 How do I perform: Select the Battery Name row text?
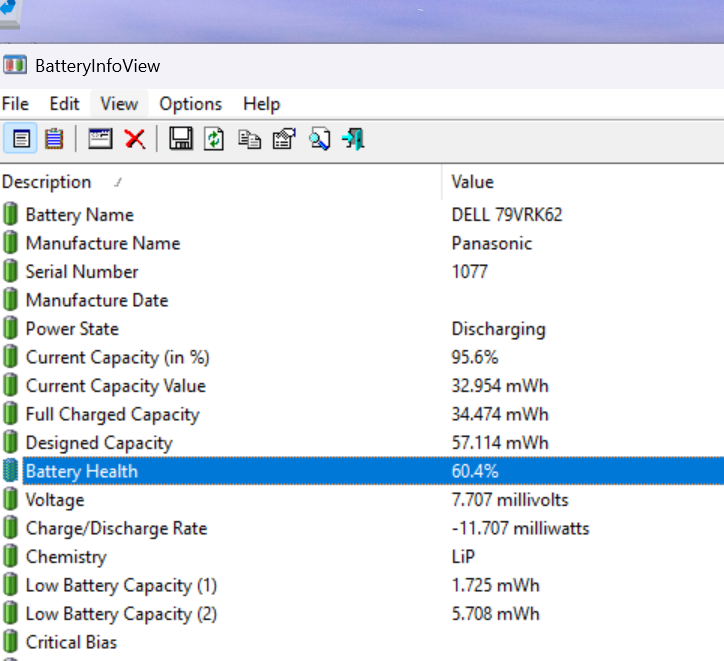click(x=79, y=215)
